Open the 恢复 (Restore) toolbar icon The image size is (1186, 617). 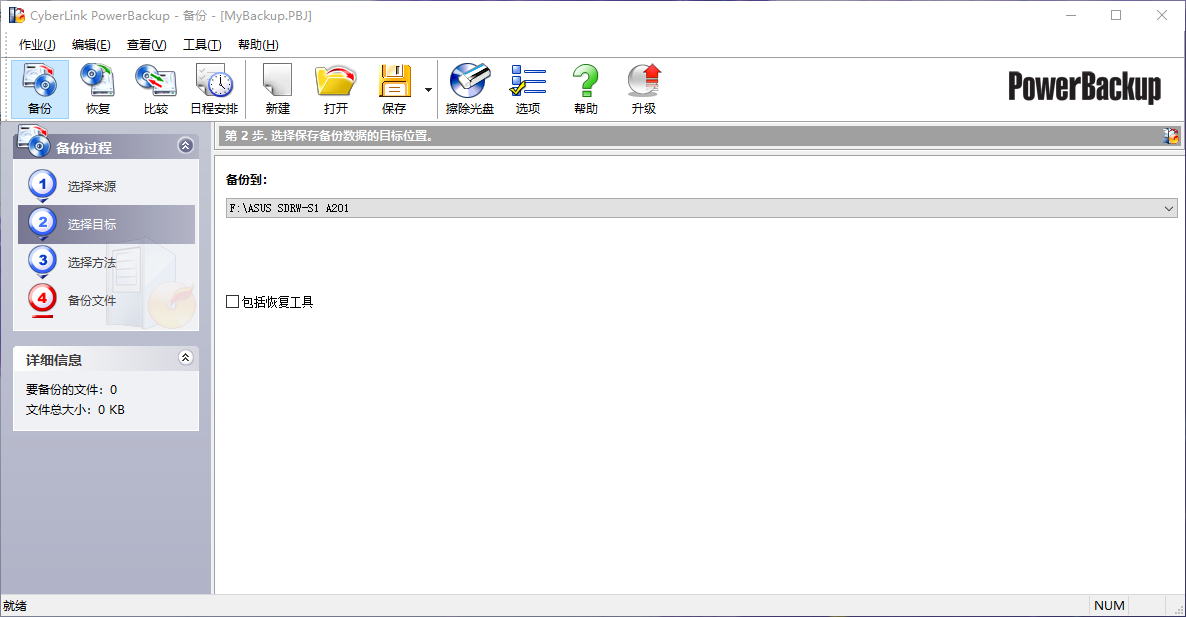click(98, 89)
